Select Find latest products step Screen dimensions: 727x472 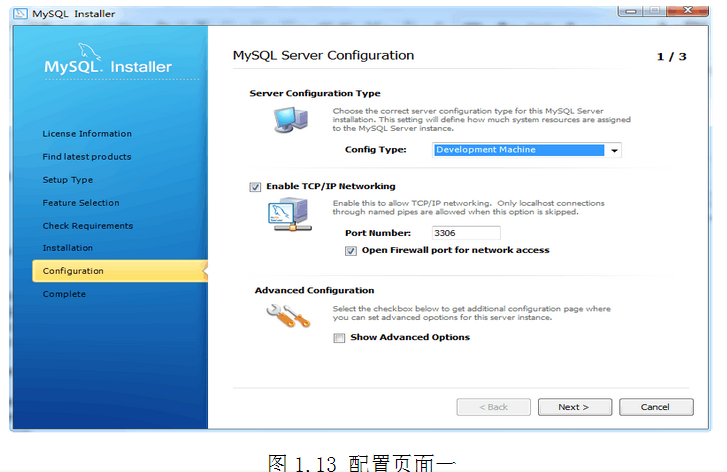point(87,157)
